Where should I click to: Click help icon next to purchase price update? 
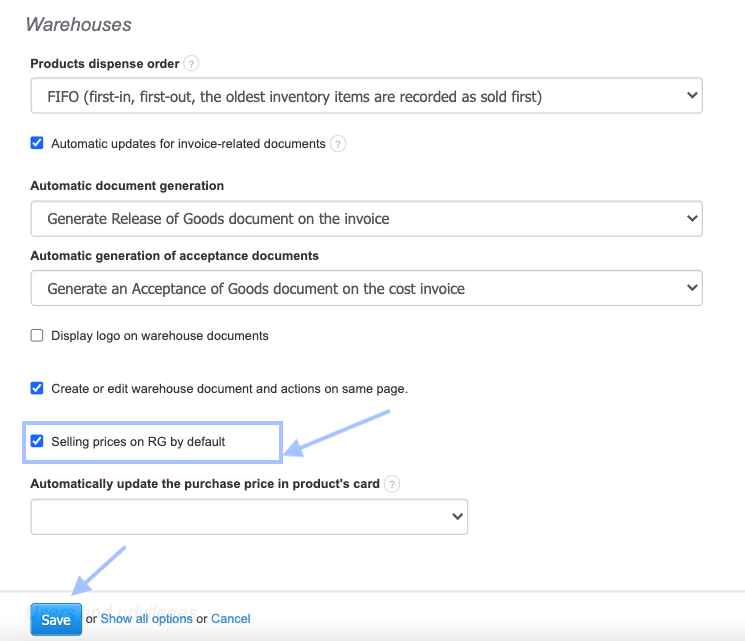click(392, 484)
